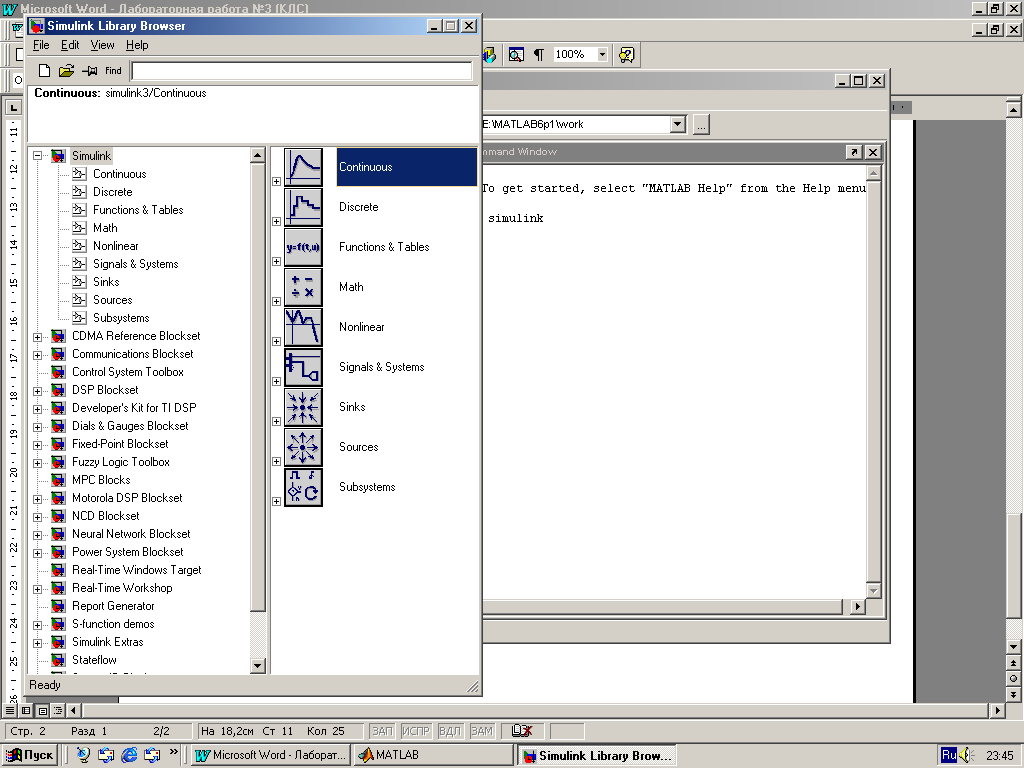Select Nonlinear in the library tree
The height and width of the screenshot is (768, 1024).
click(x=116, y=246)
